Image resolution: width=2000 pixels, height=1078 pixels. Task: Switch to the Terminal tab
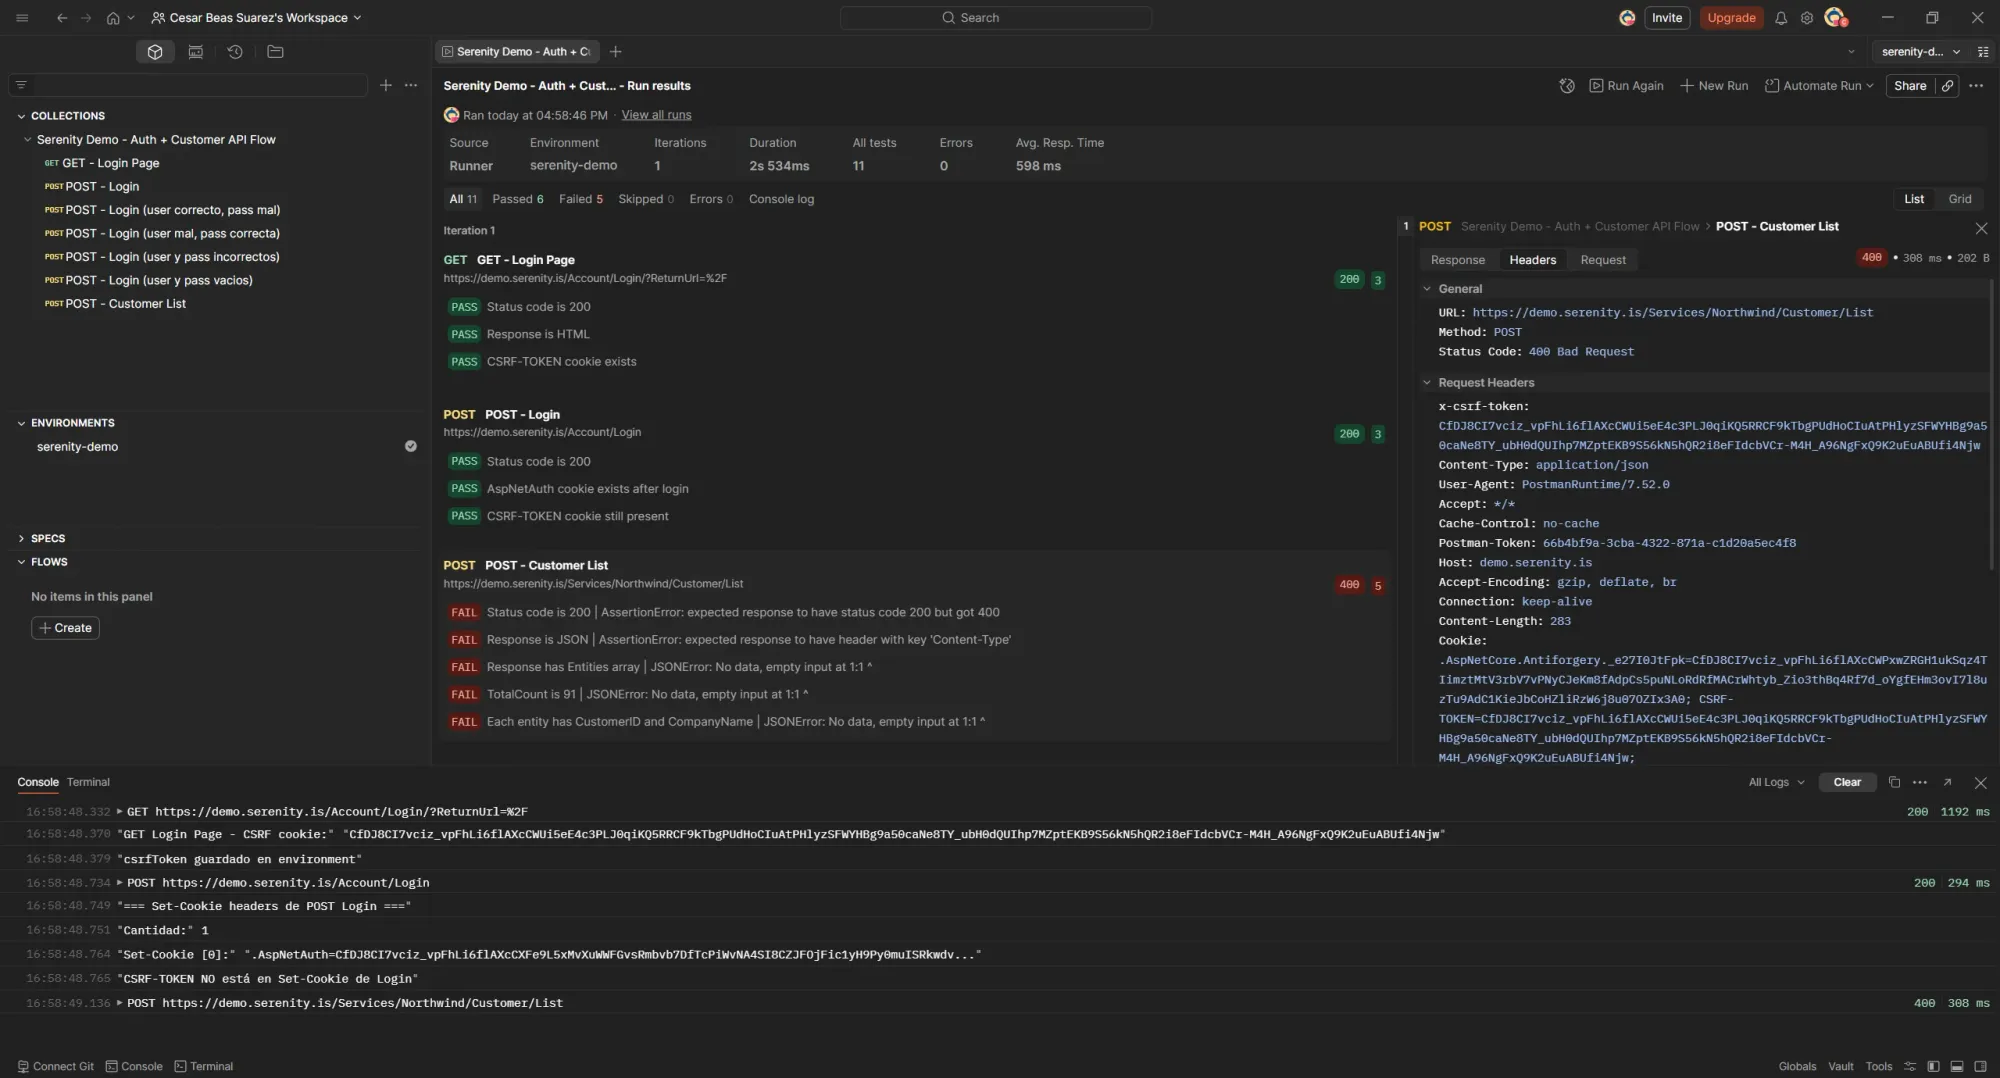click(88, 782)
